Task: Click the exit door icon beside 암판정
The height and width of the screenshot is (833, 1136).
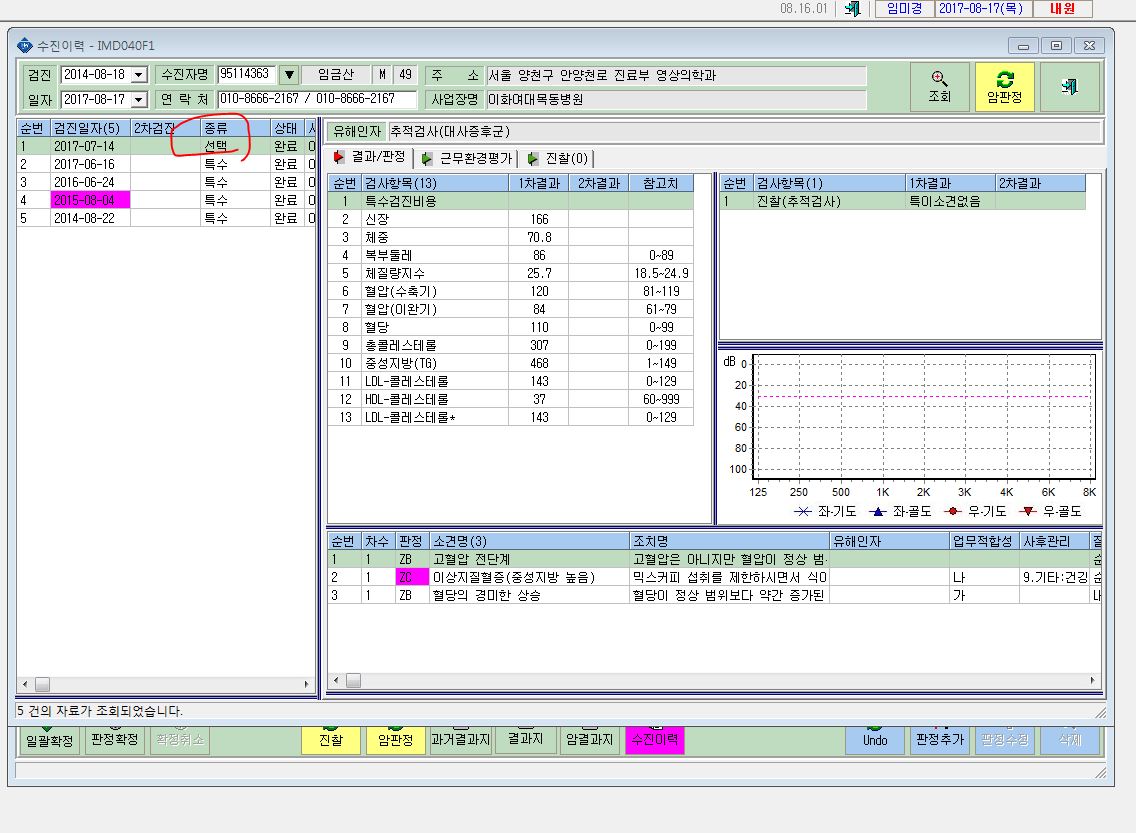Action: (1070, 87)
